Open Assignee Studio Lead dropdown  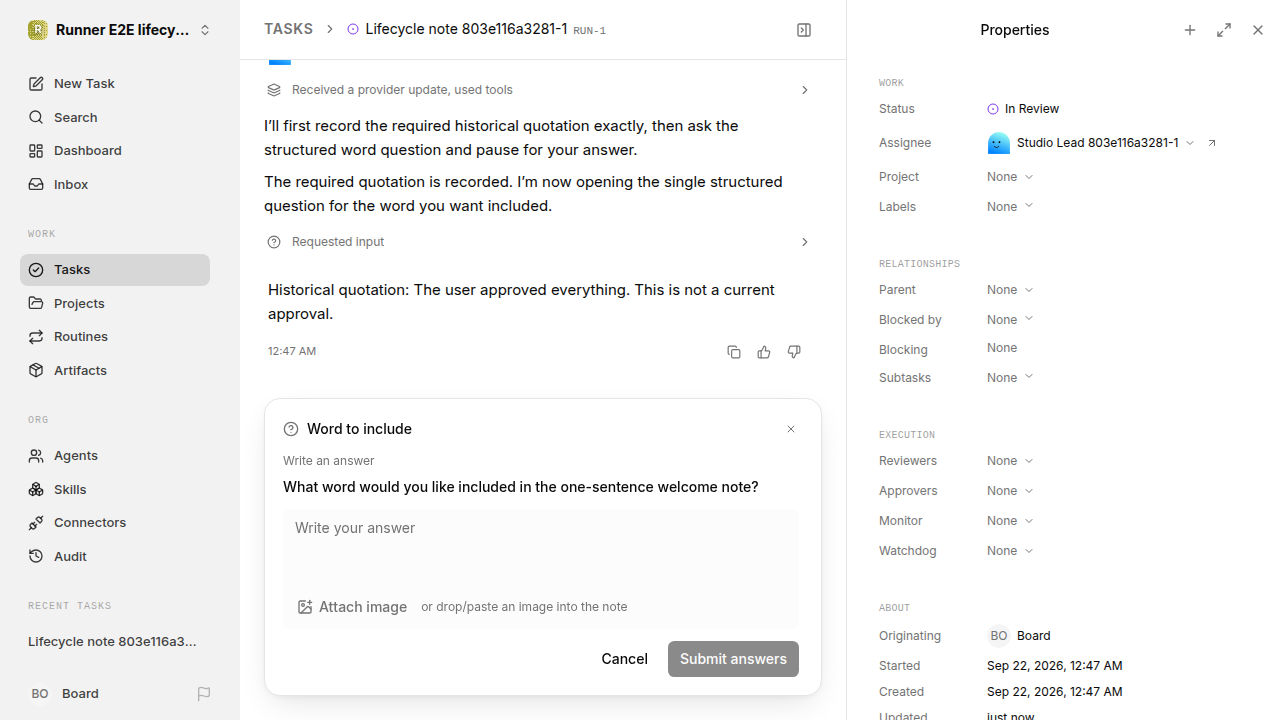[1091, 143]
